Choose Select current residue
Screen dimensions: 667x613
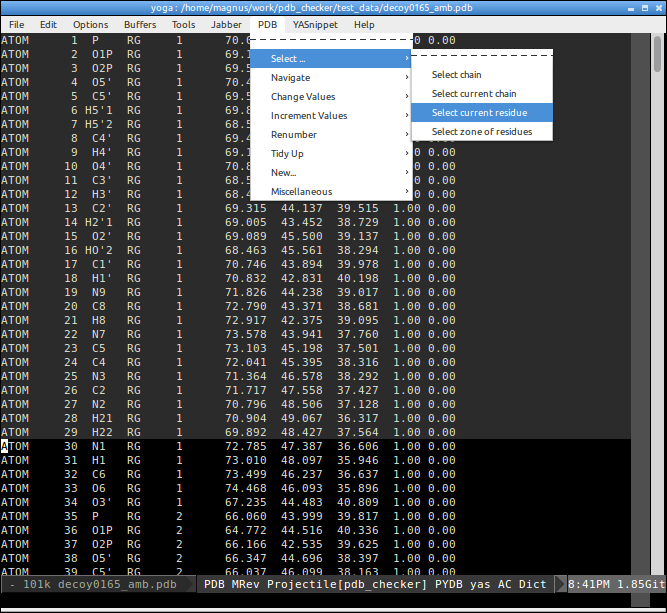pyautogui.click(x=482, y=113)
